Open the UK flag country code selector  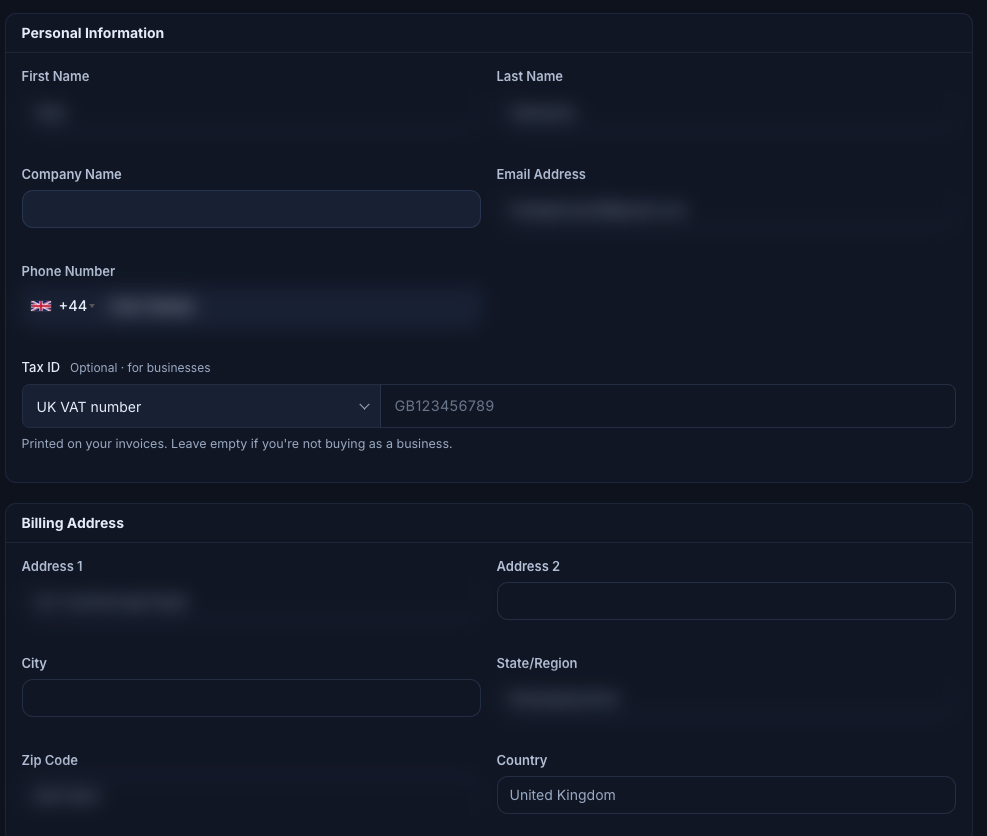click(x=41, y=306)
